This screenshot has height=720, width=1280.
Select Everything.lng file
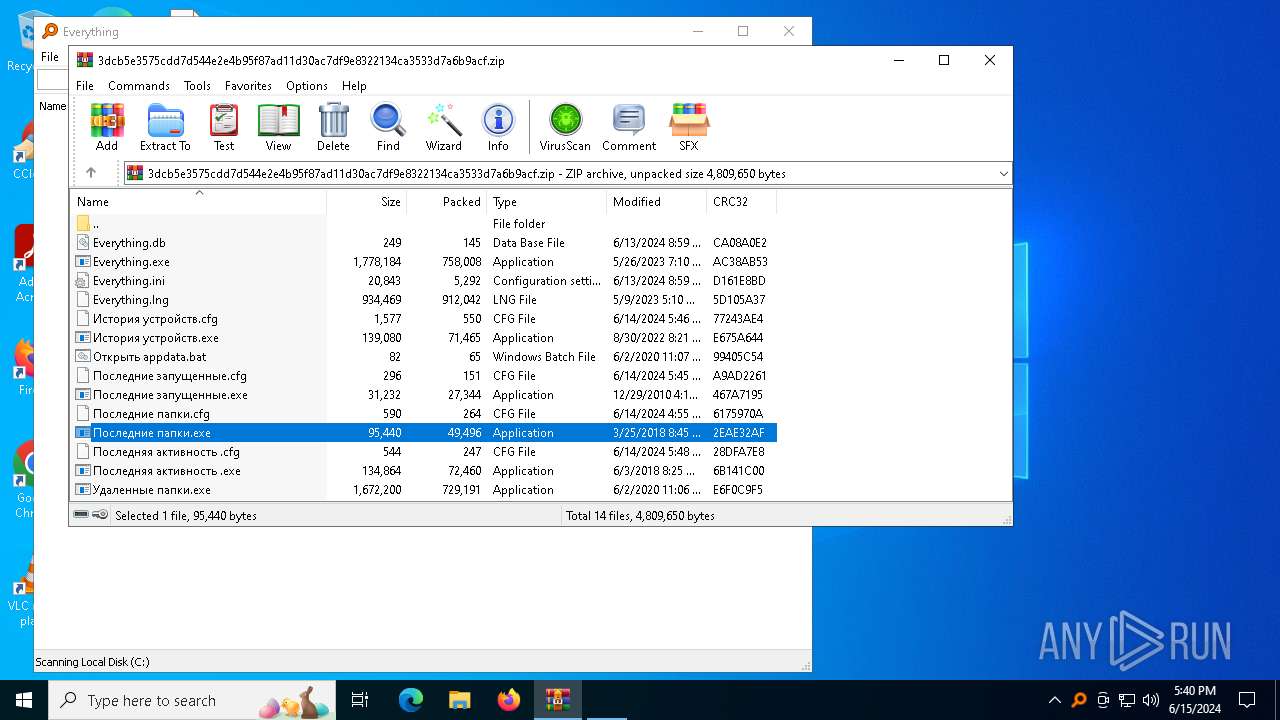pyautogui.click(x=424, y=300)
